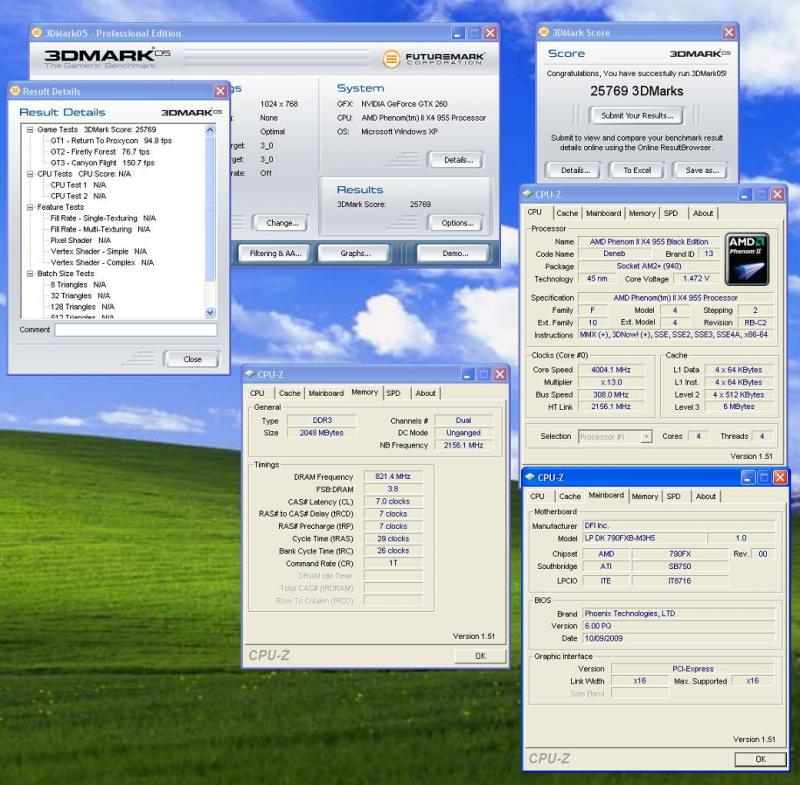
Task: Click the title icon of the CPU-Z memory window
Action: click(x=250, y=374)
